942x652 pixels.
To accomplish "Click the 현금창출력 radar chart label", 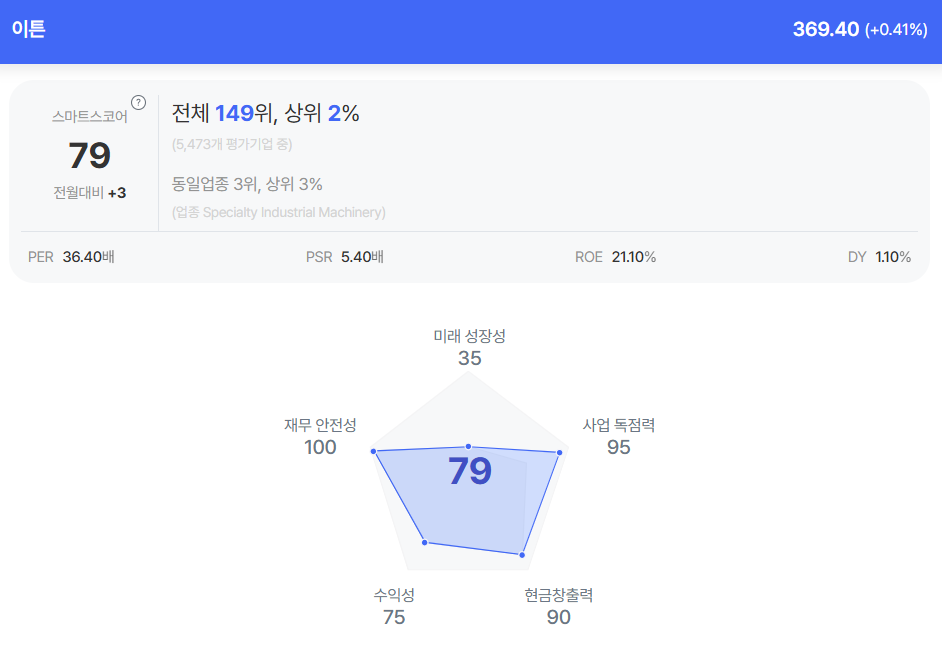I will pyautogui.click(x=558, y=595).
